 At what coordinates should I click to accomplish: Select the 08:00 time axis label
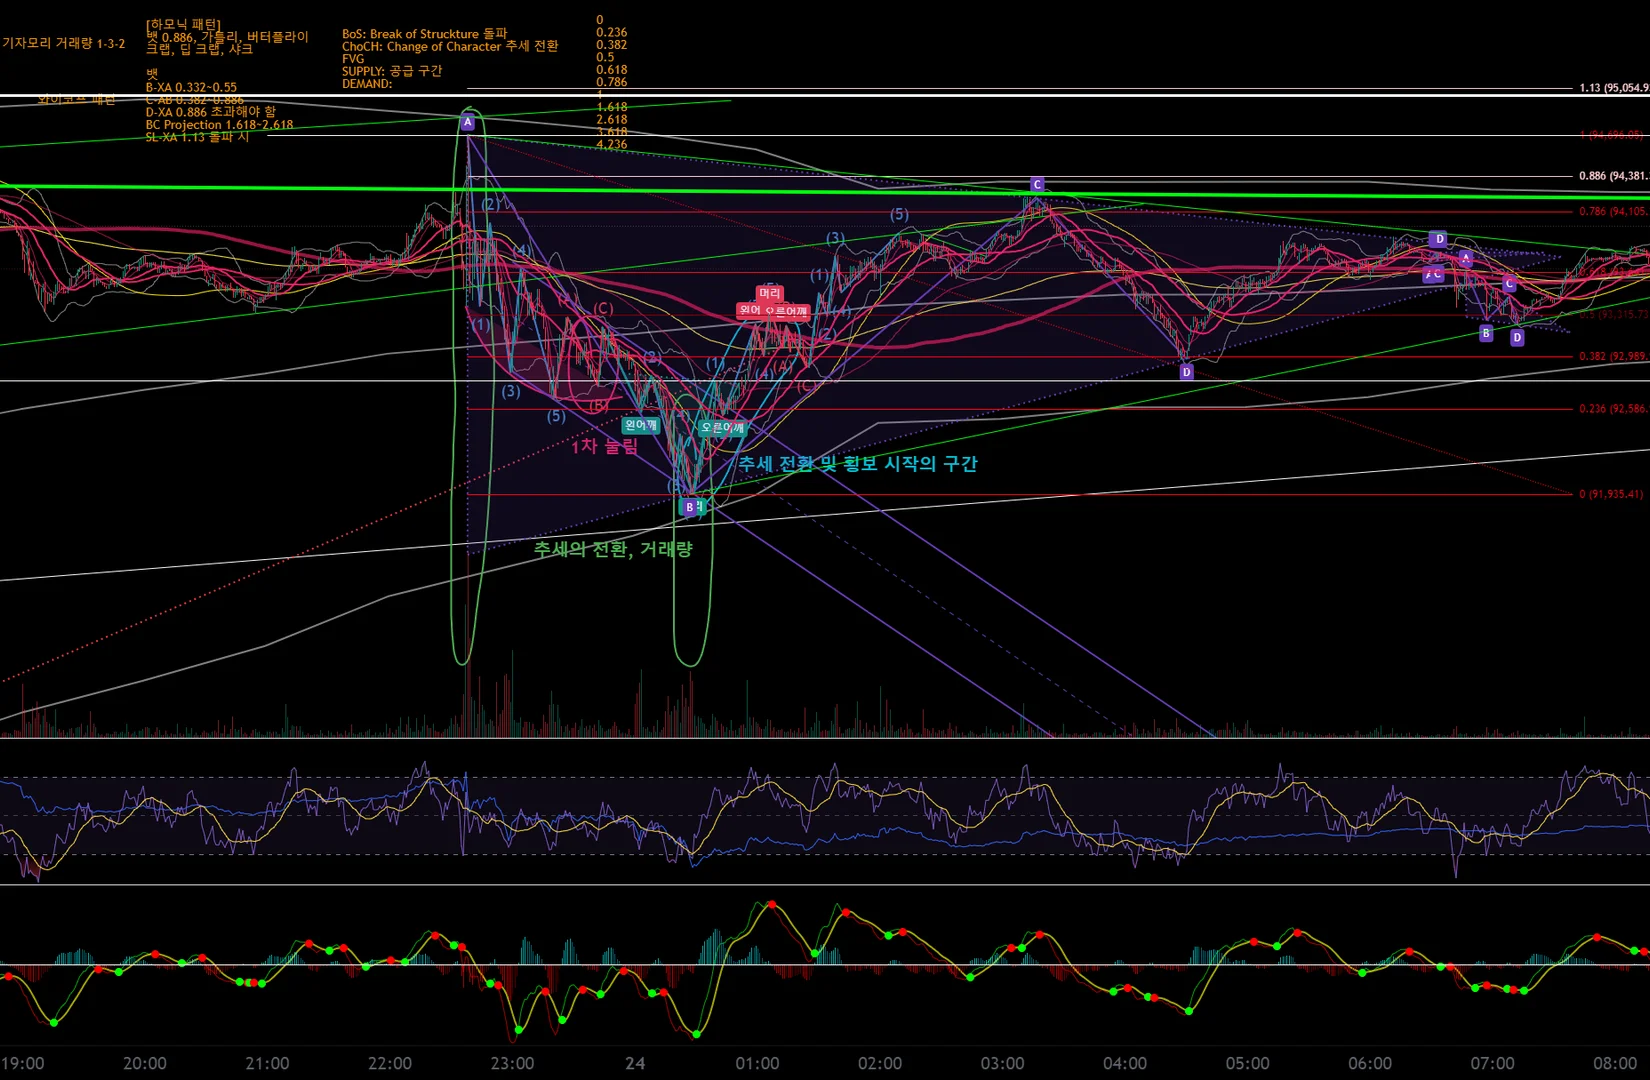pyautogui.click(x=1614, y=1063)
